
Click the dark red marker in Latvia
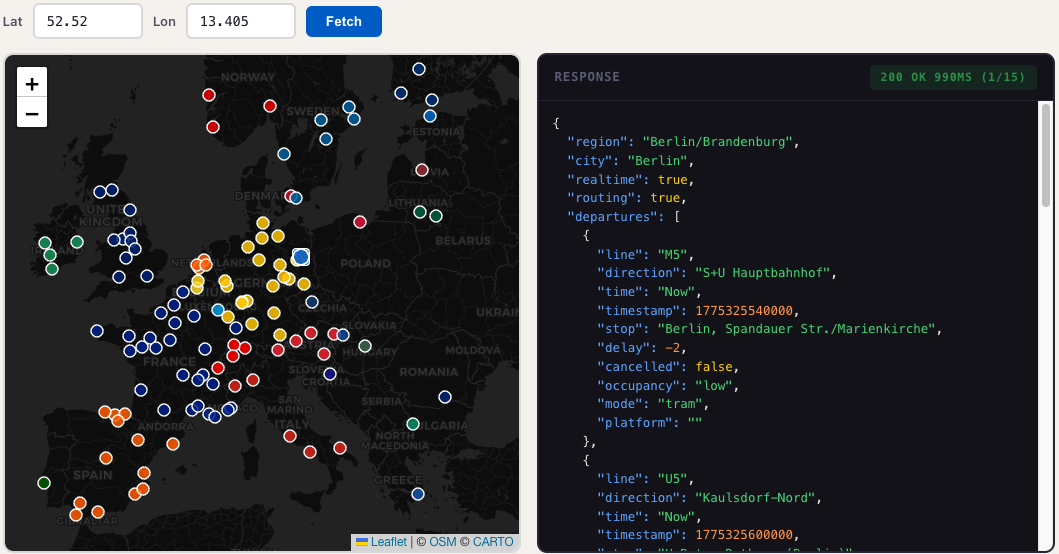click(421, 170)
